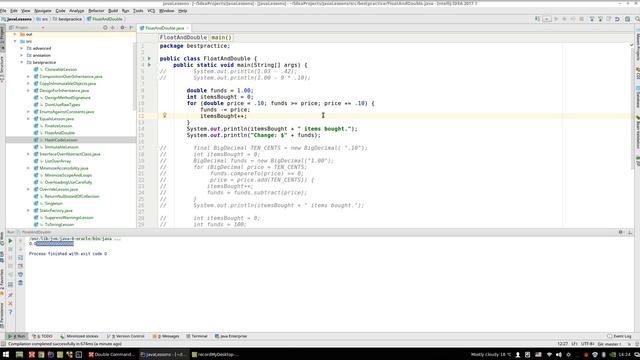Toggle soft-wrap icon in Run console
This screenshot has height=360, width=640.
[x=20, y=258]
